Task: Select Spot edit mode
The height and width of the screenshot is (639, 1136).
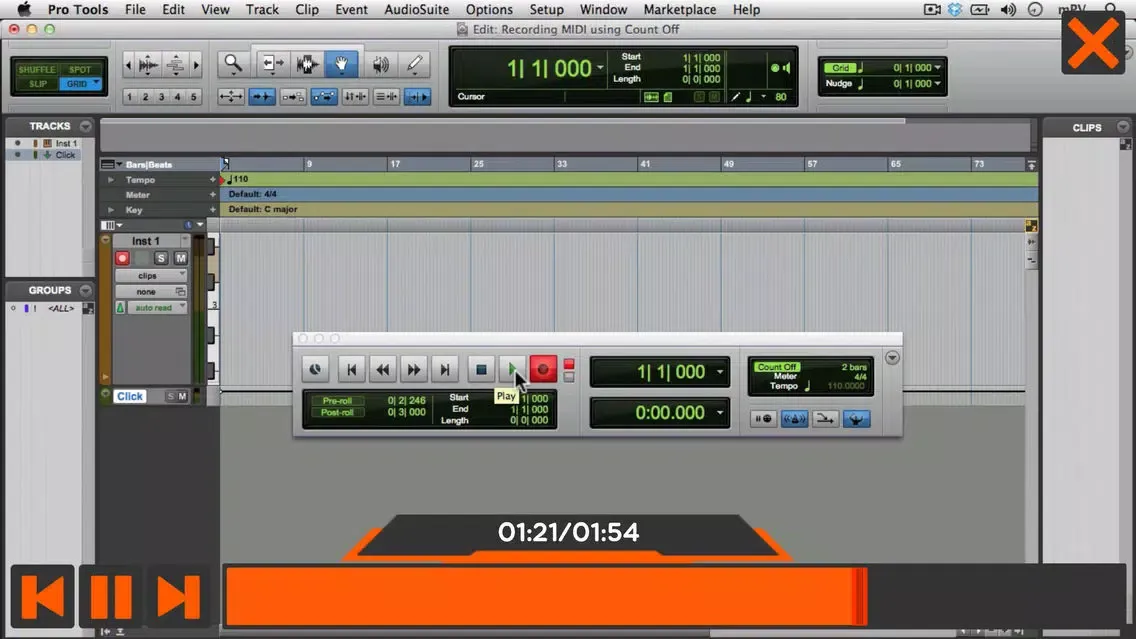Action: tap(80, 70)
